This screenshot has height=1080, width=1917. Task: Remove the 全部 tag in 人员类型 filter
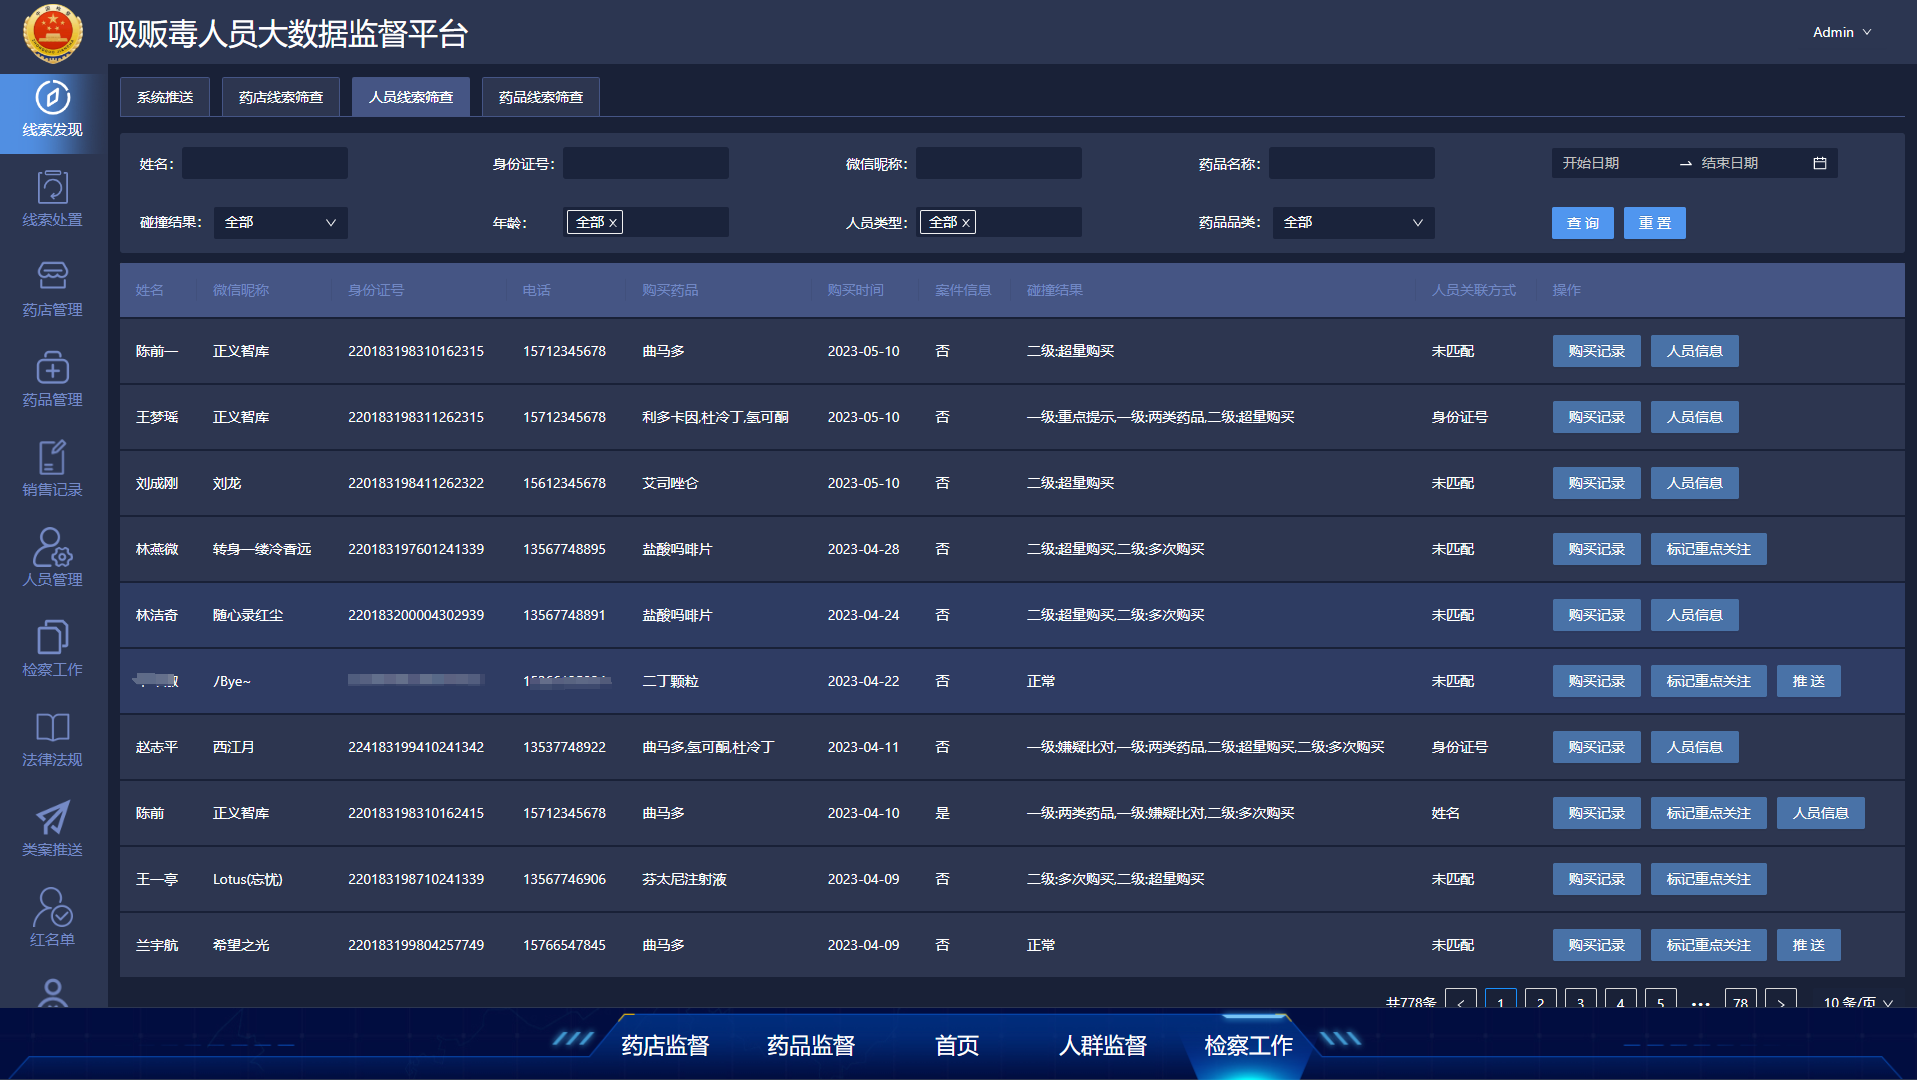[x=965, y=223]
